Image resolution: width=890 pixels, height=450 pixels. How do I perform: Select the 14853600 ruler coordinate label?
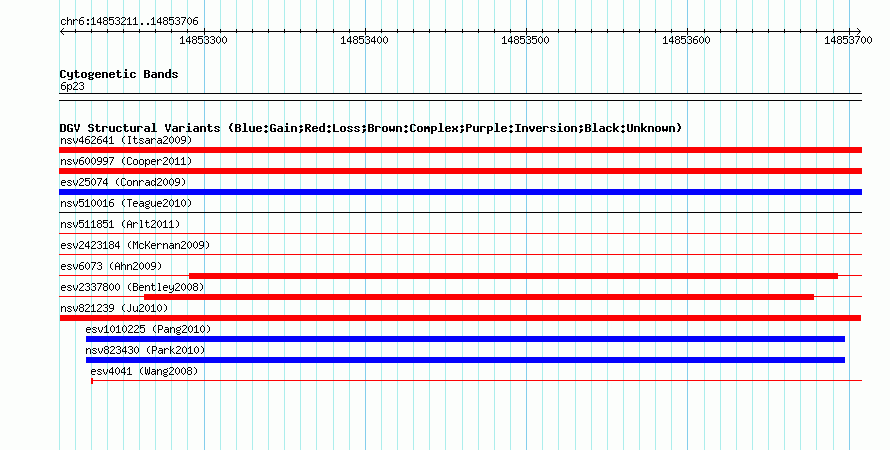click(x=686, y=40)
